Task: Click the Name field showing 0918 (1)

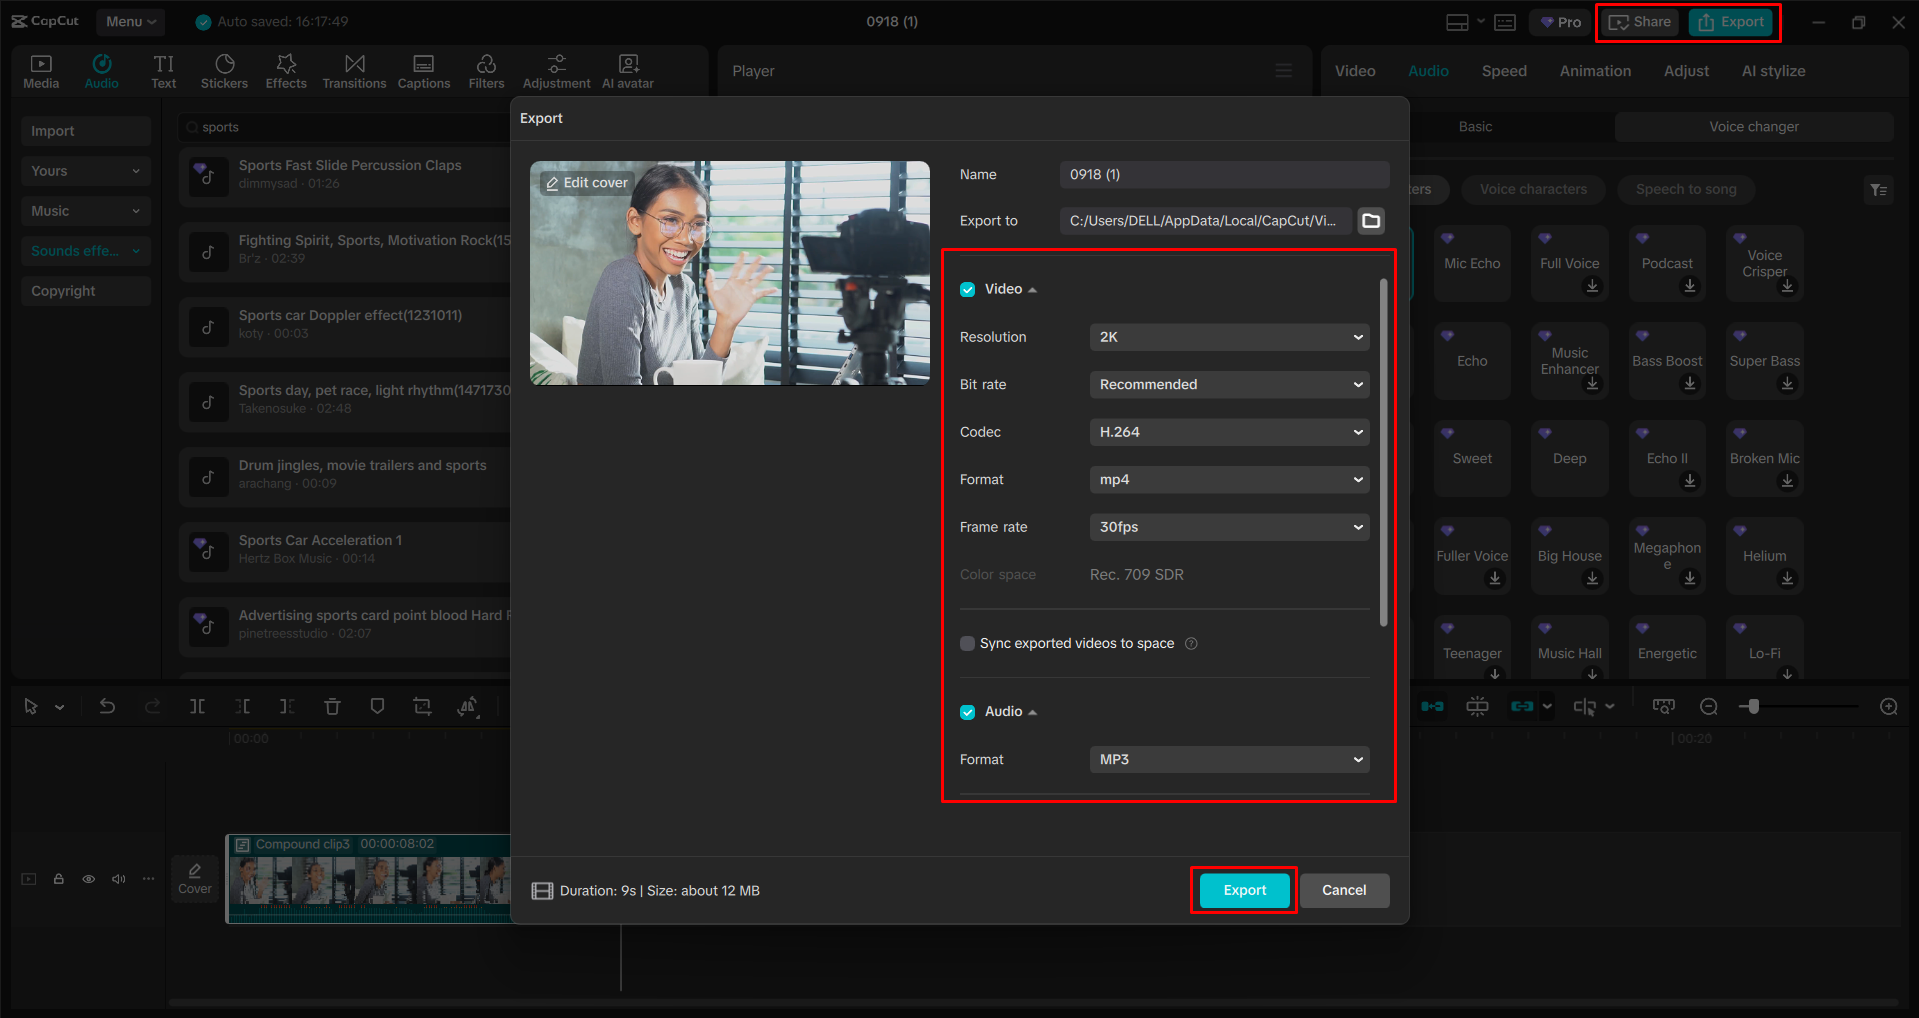Action: pos(1224,174)
